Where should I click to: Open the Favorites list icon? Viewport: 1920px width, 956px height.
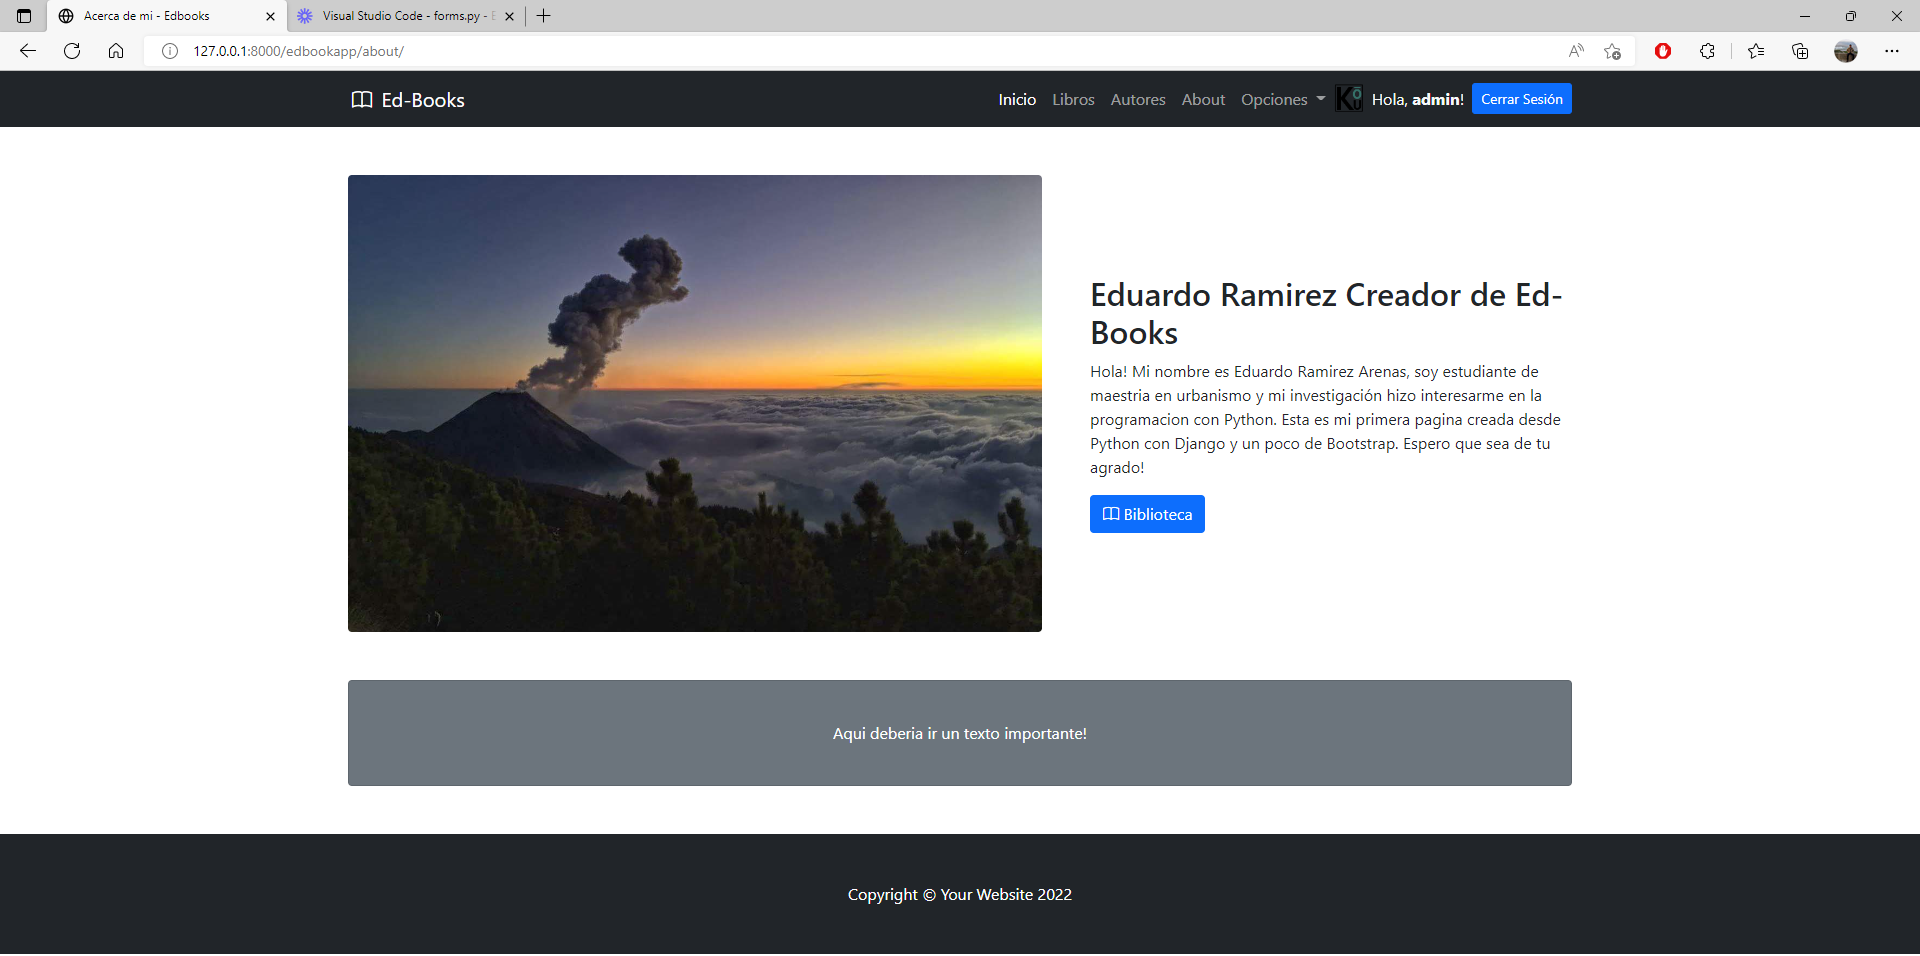point(1756,51)
